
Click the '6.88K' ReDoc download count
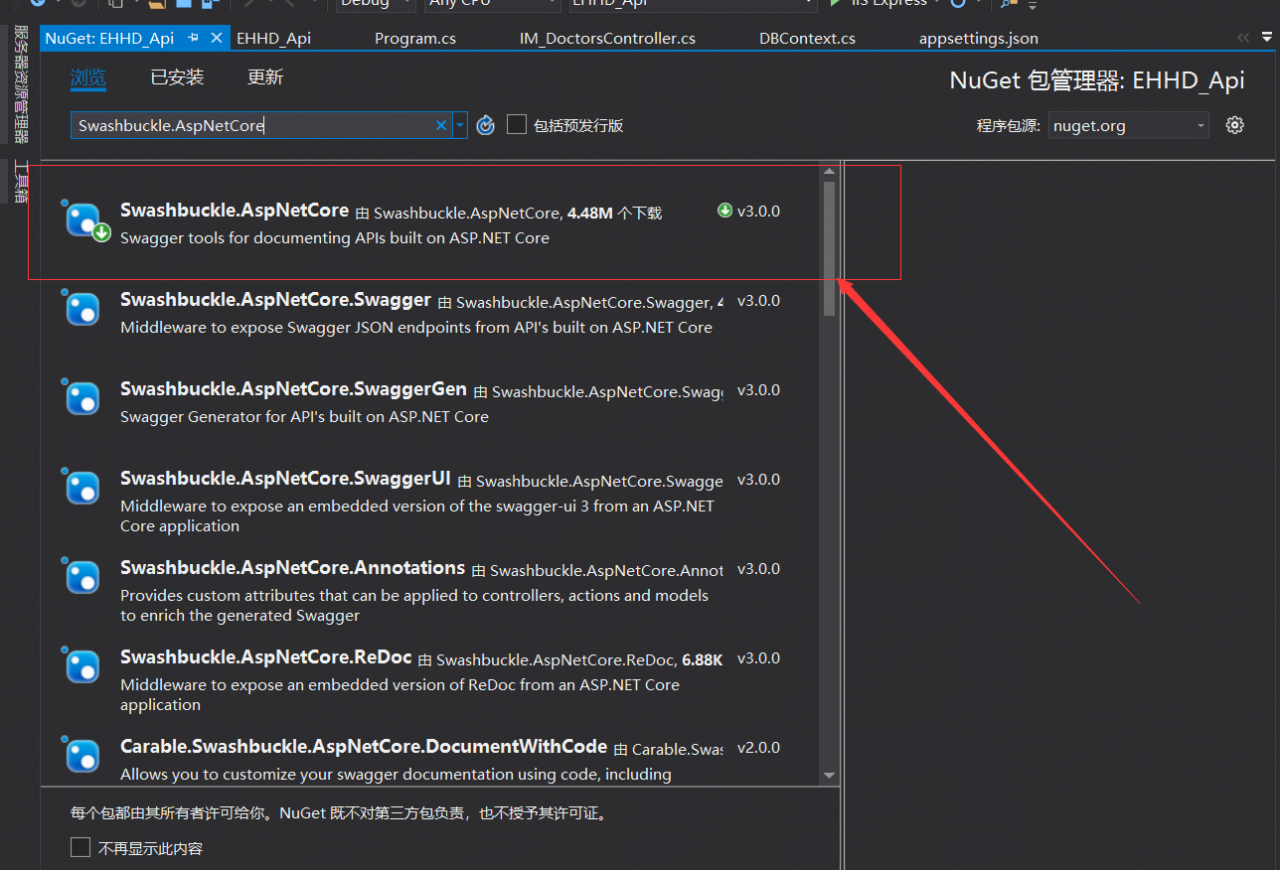click(x=702, y=660)
